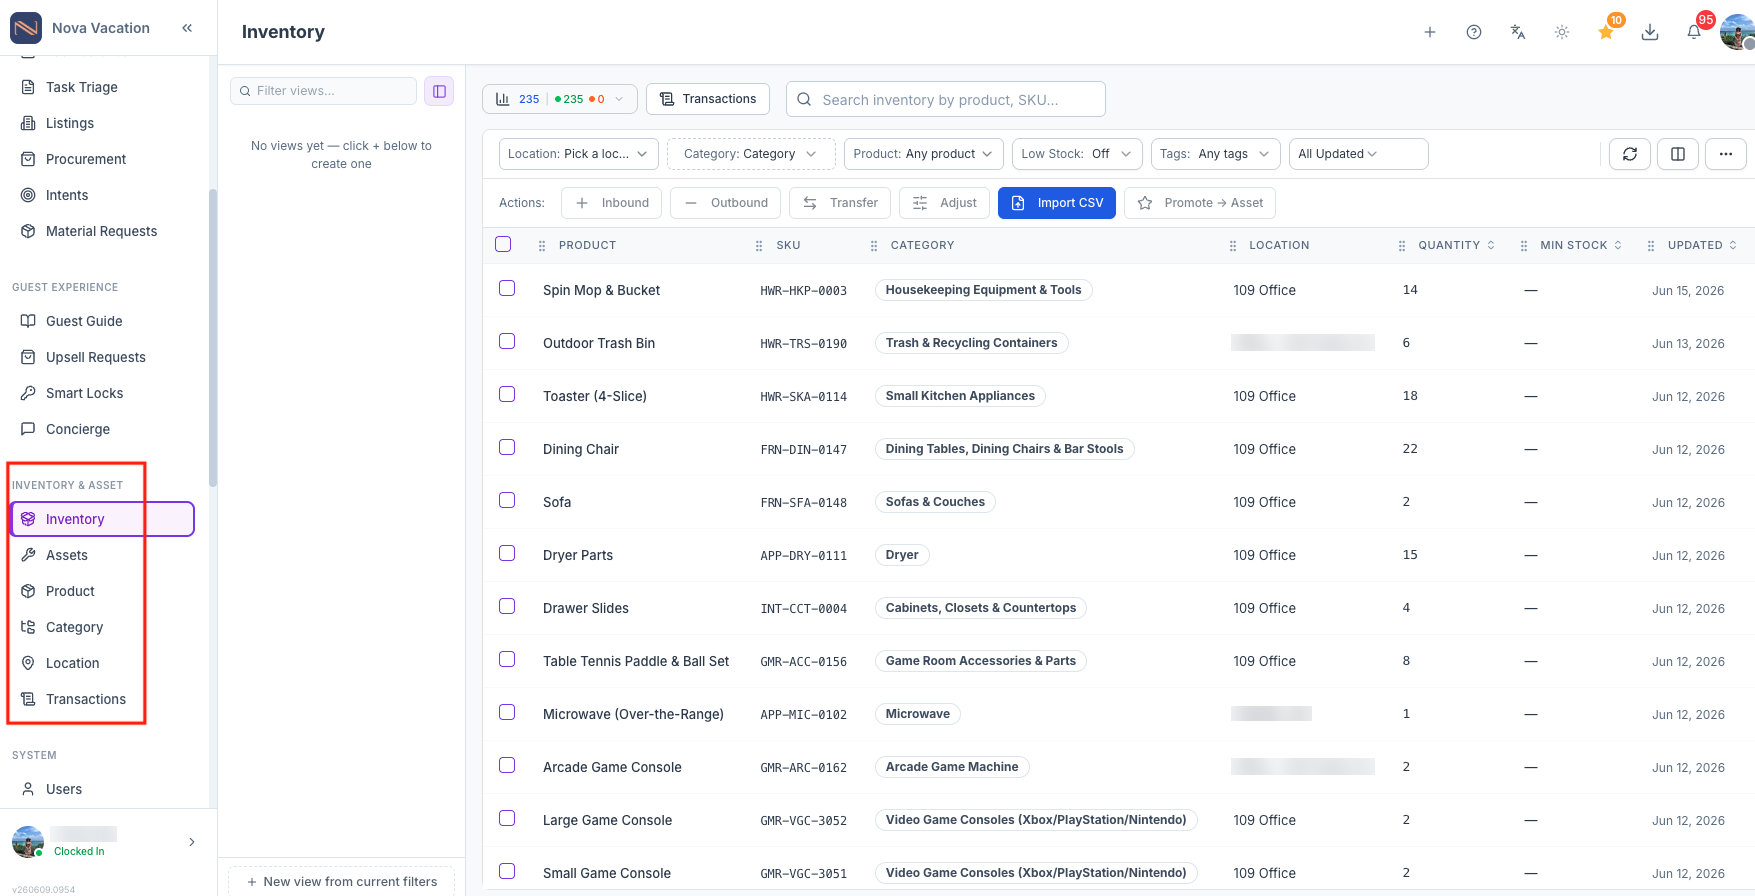
Task: Sort by the Quantity column
Action: (1456, 245)
